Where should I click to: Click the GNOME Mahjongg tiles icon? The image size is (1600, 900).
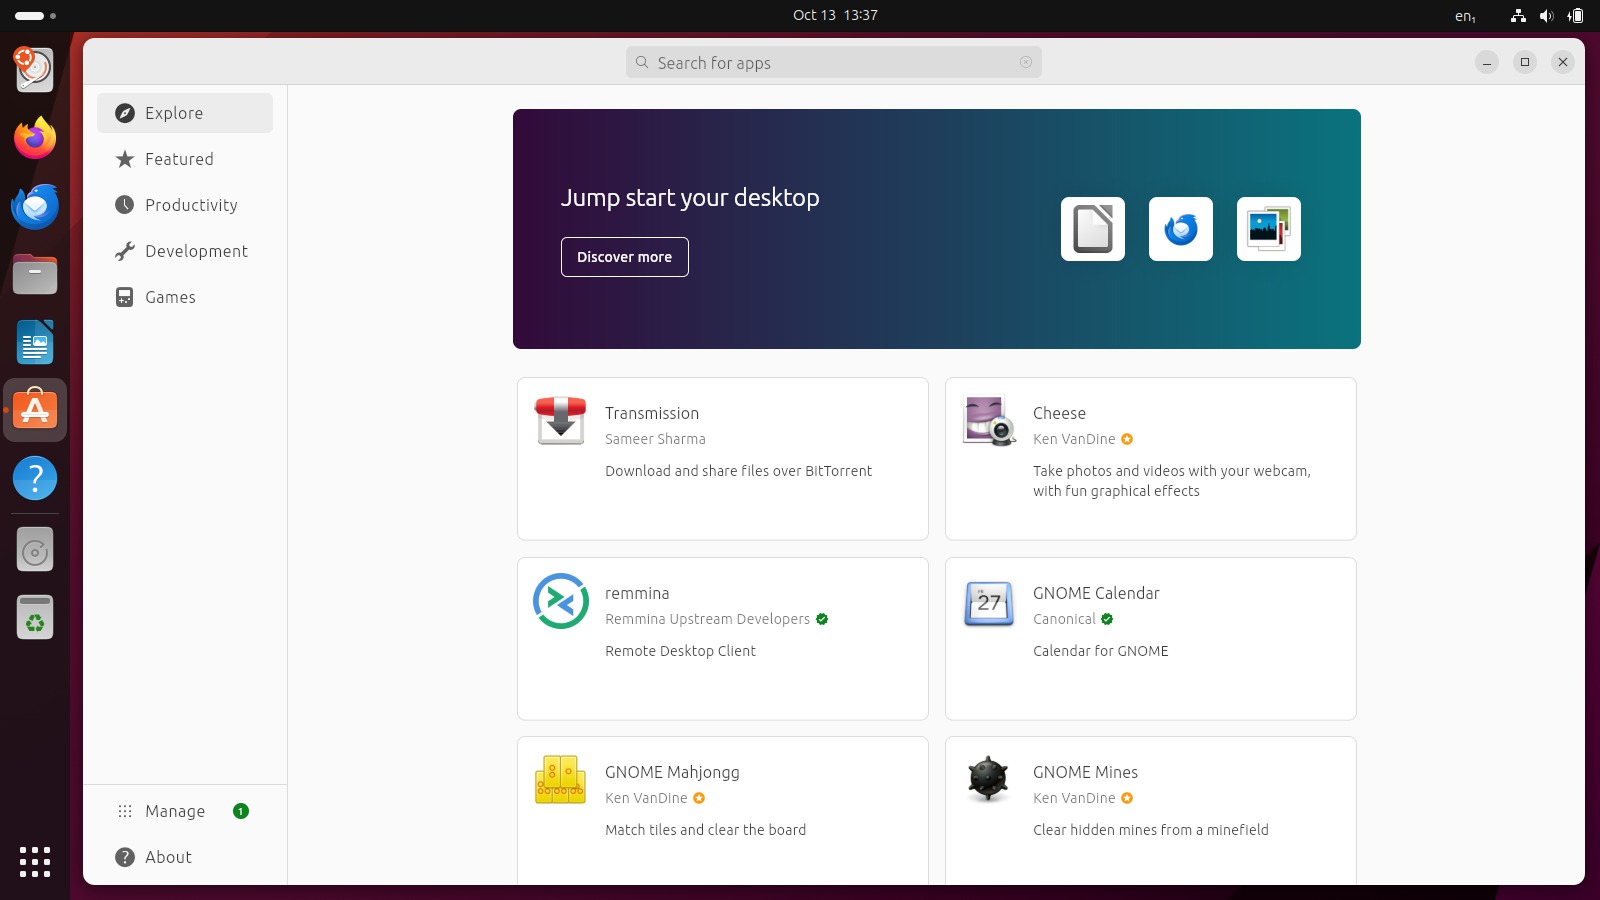[x=561, y=780]
